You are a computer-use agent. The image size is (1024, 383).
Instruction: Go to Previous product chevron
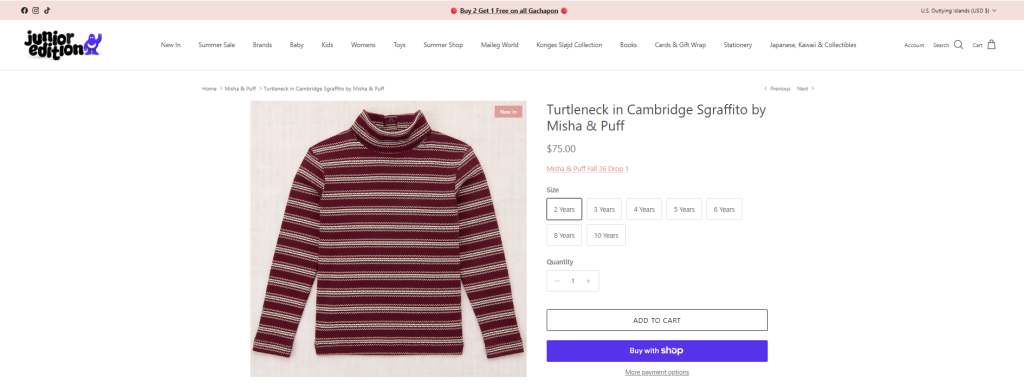click(x=765, y=88)
